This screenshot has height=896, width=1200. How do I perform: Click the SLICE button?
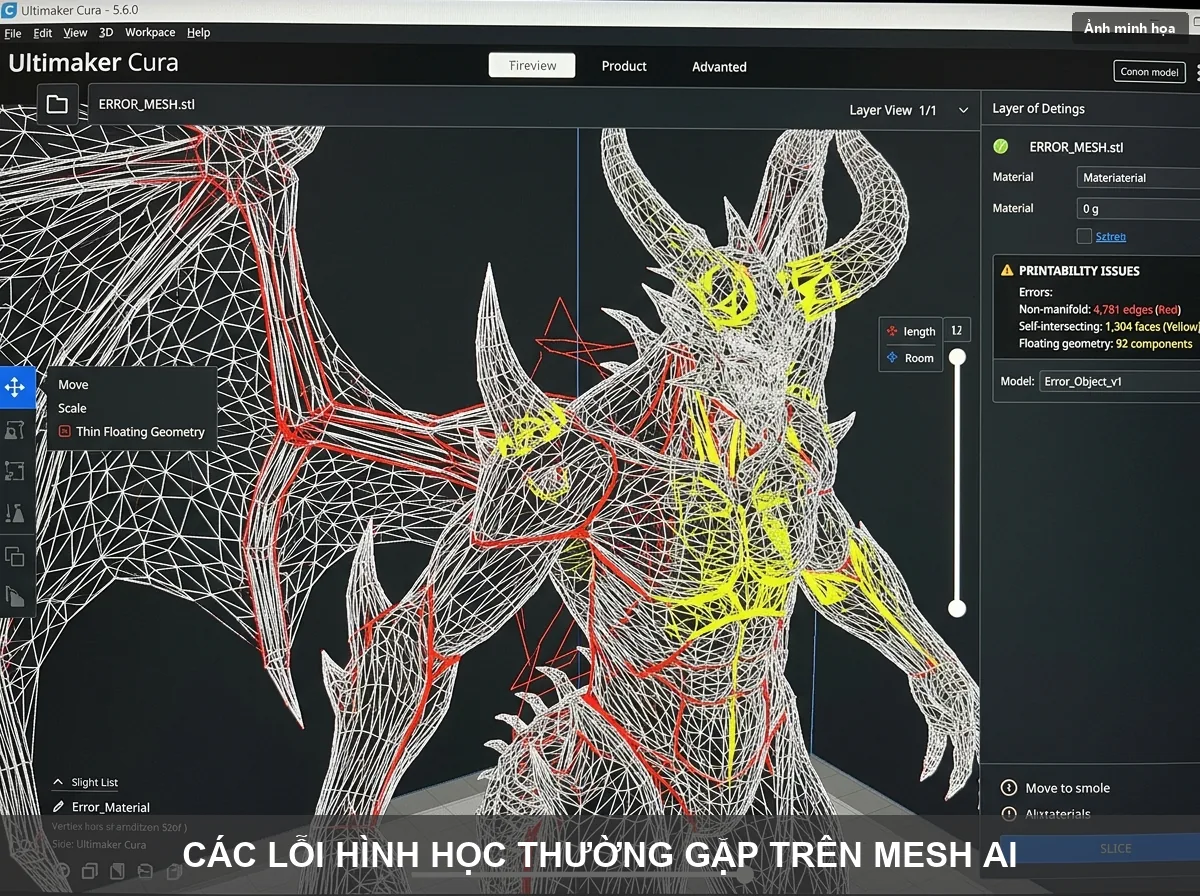click(x=1115, y=848)
